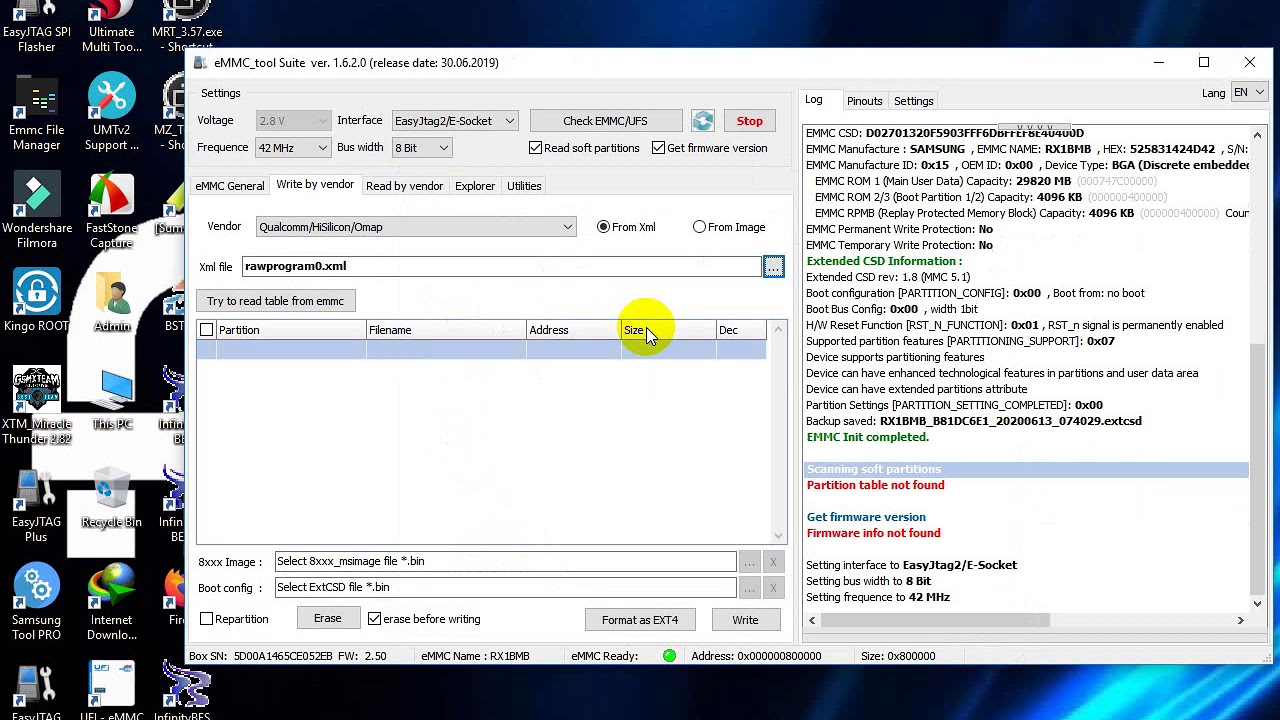Click the log scroll right arrow
1280x720 pixels.
pos(1241,621)
